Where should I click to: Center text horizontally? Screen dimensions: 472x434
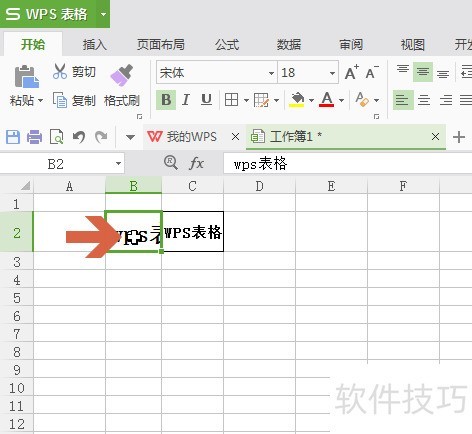(x=424, y=100)
